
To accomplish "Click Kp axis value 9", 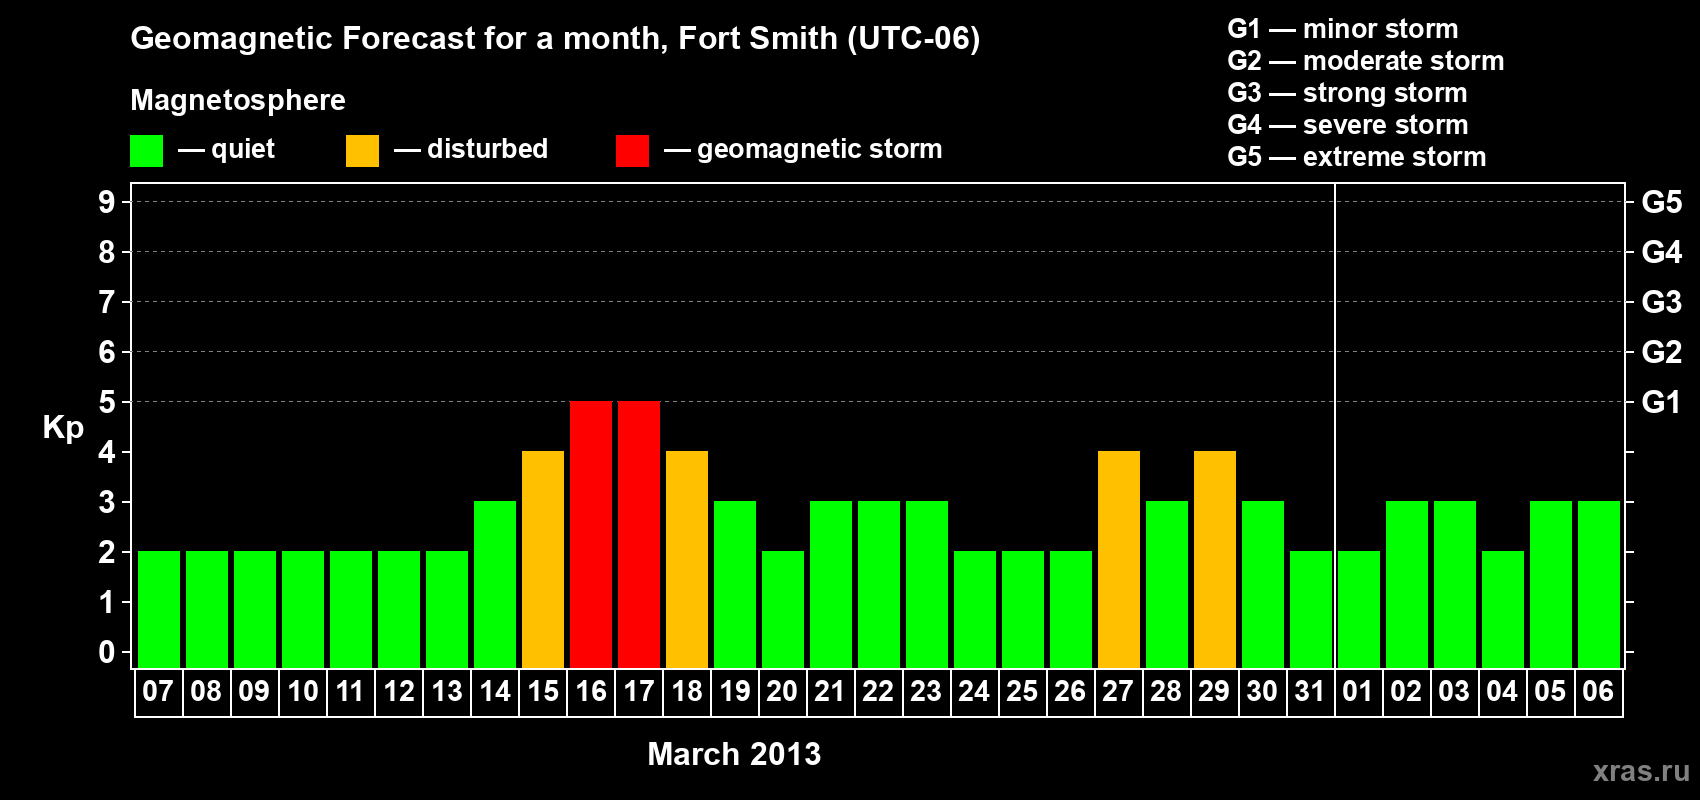I will coord(107,202).
